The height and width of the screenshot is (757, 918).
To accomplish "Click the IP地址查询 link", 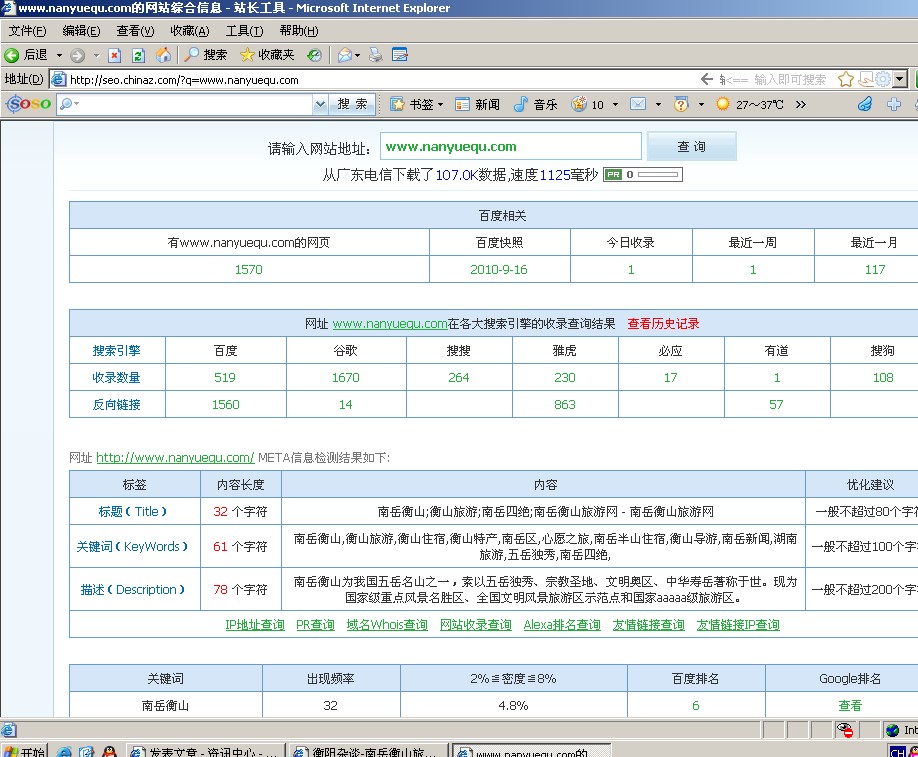I will point(255,625).
